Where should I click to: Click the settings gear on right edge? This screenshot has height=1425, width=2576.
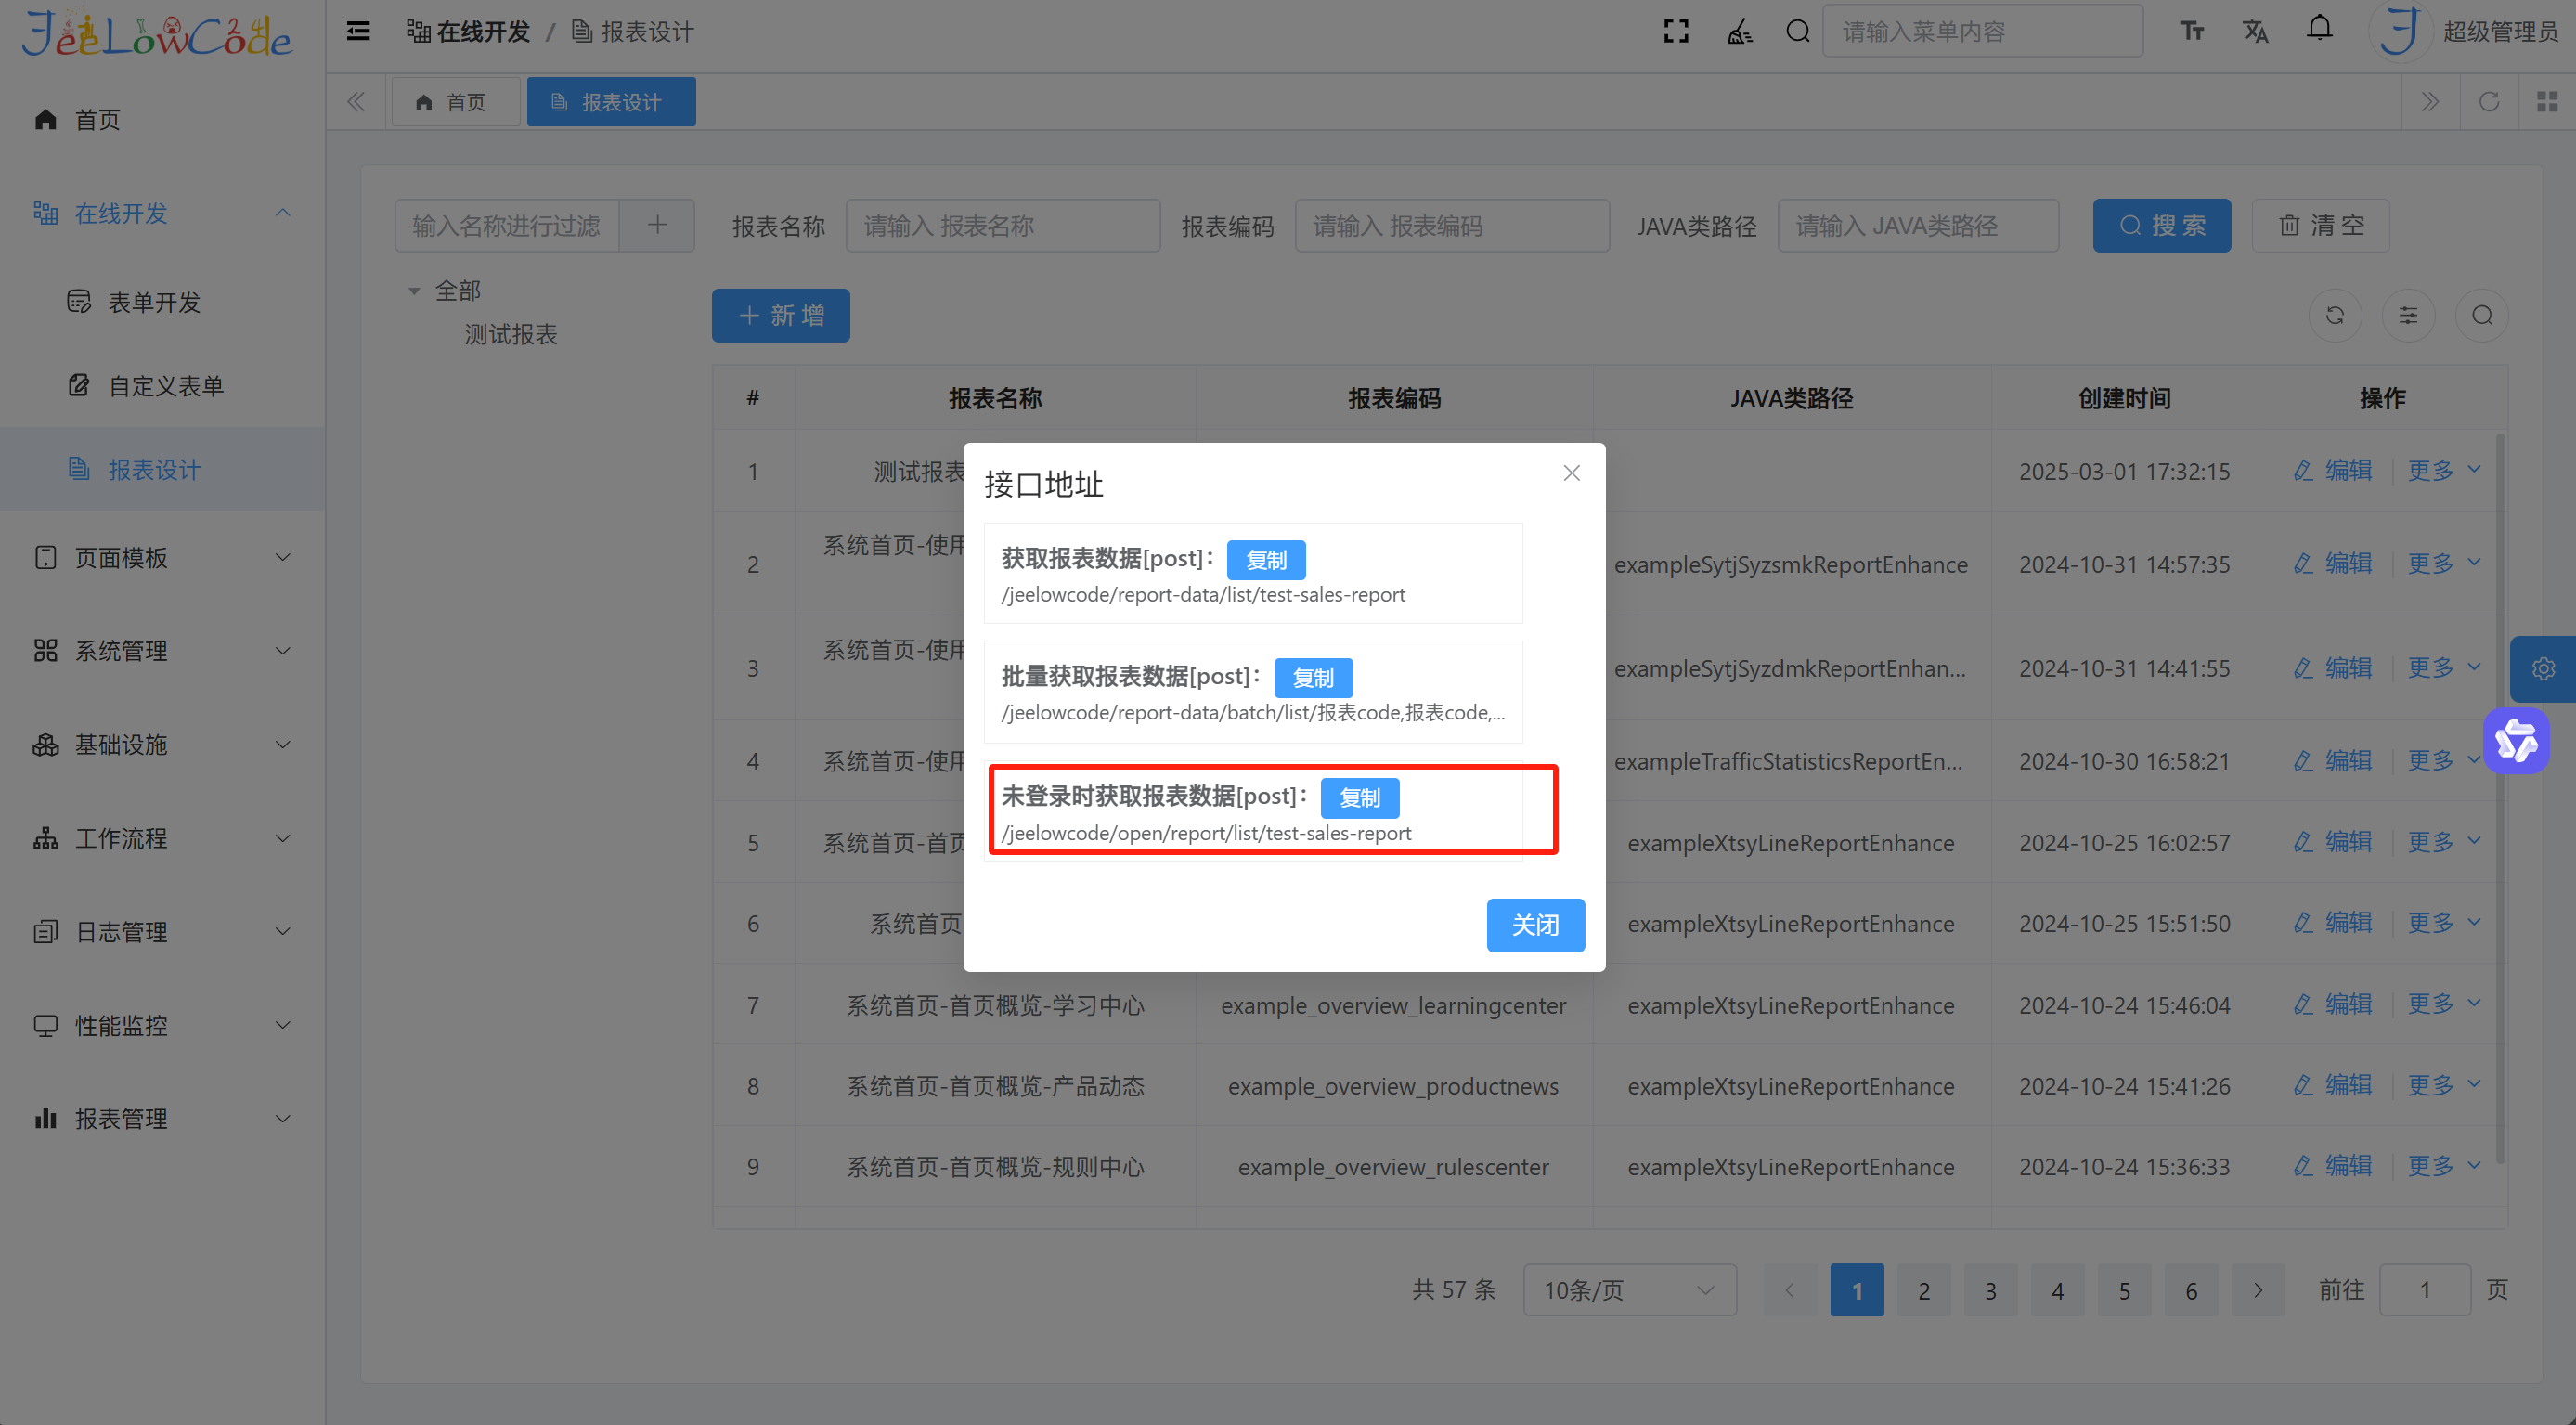2543,669
